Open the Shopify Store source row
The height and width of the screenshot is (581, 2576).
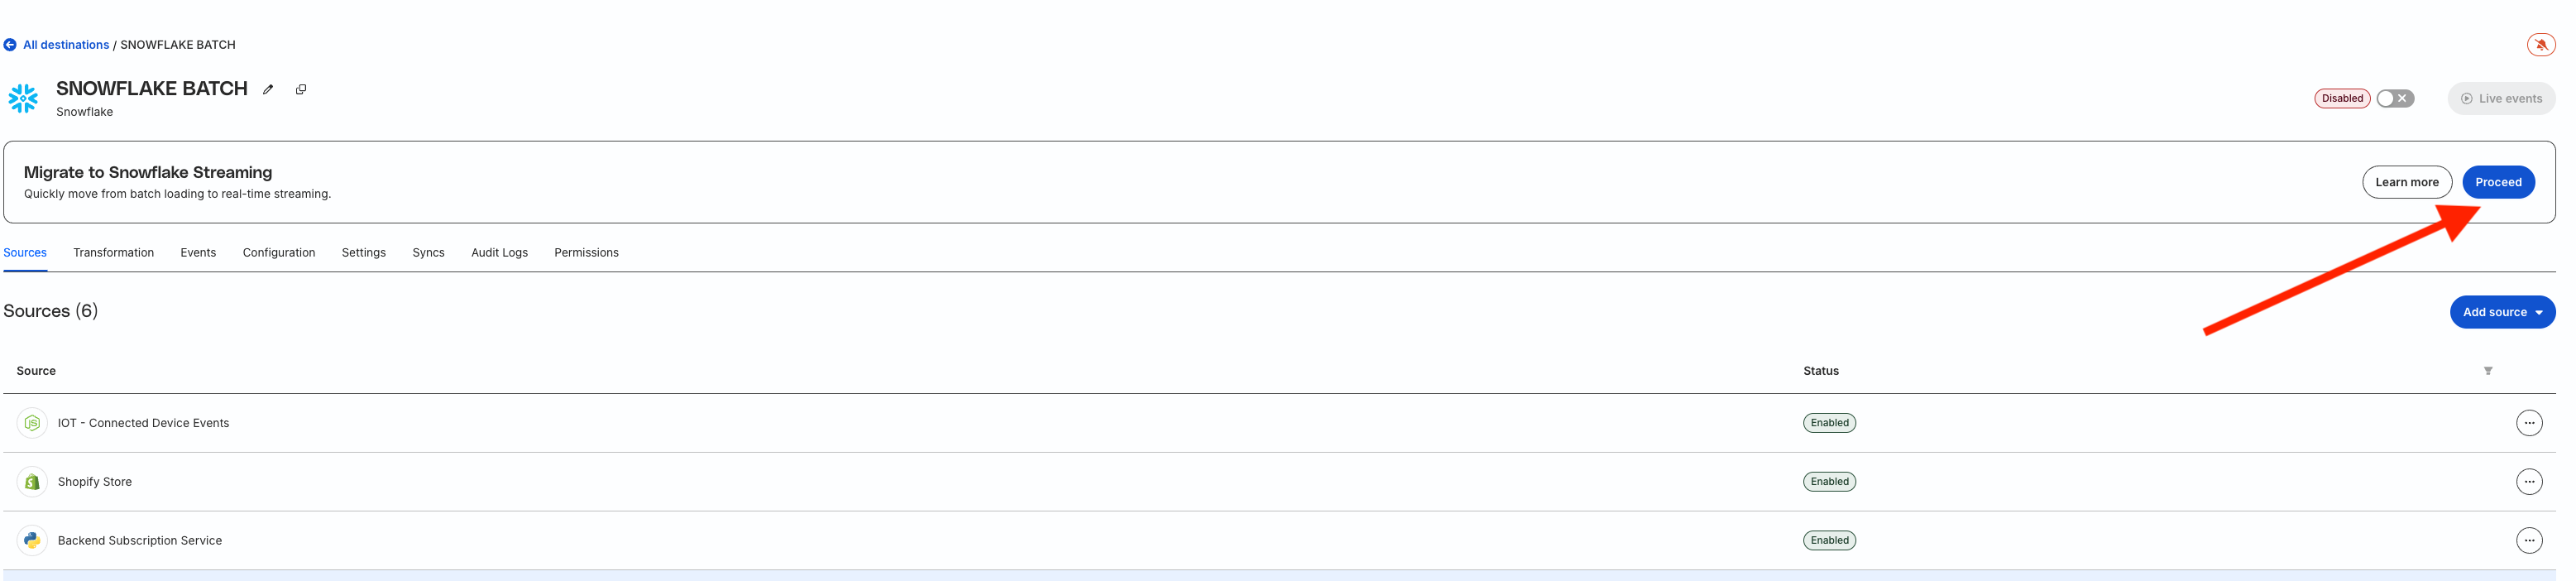tap(95, 482)
